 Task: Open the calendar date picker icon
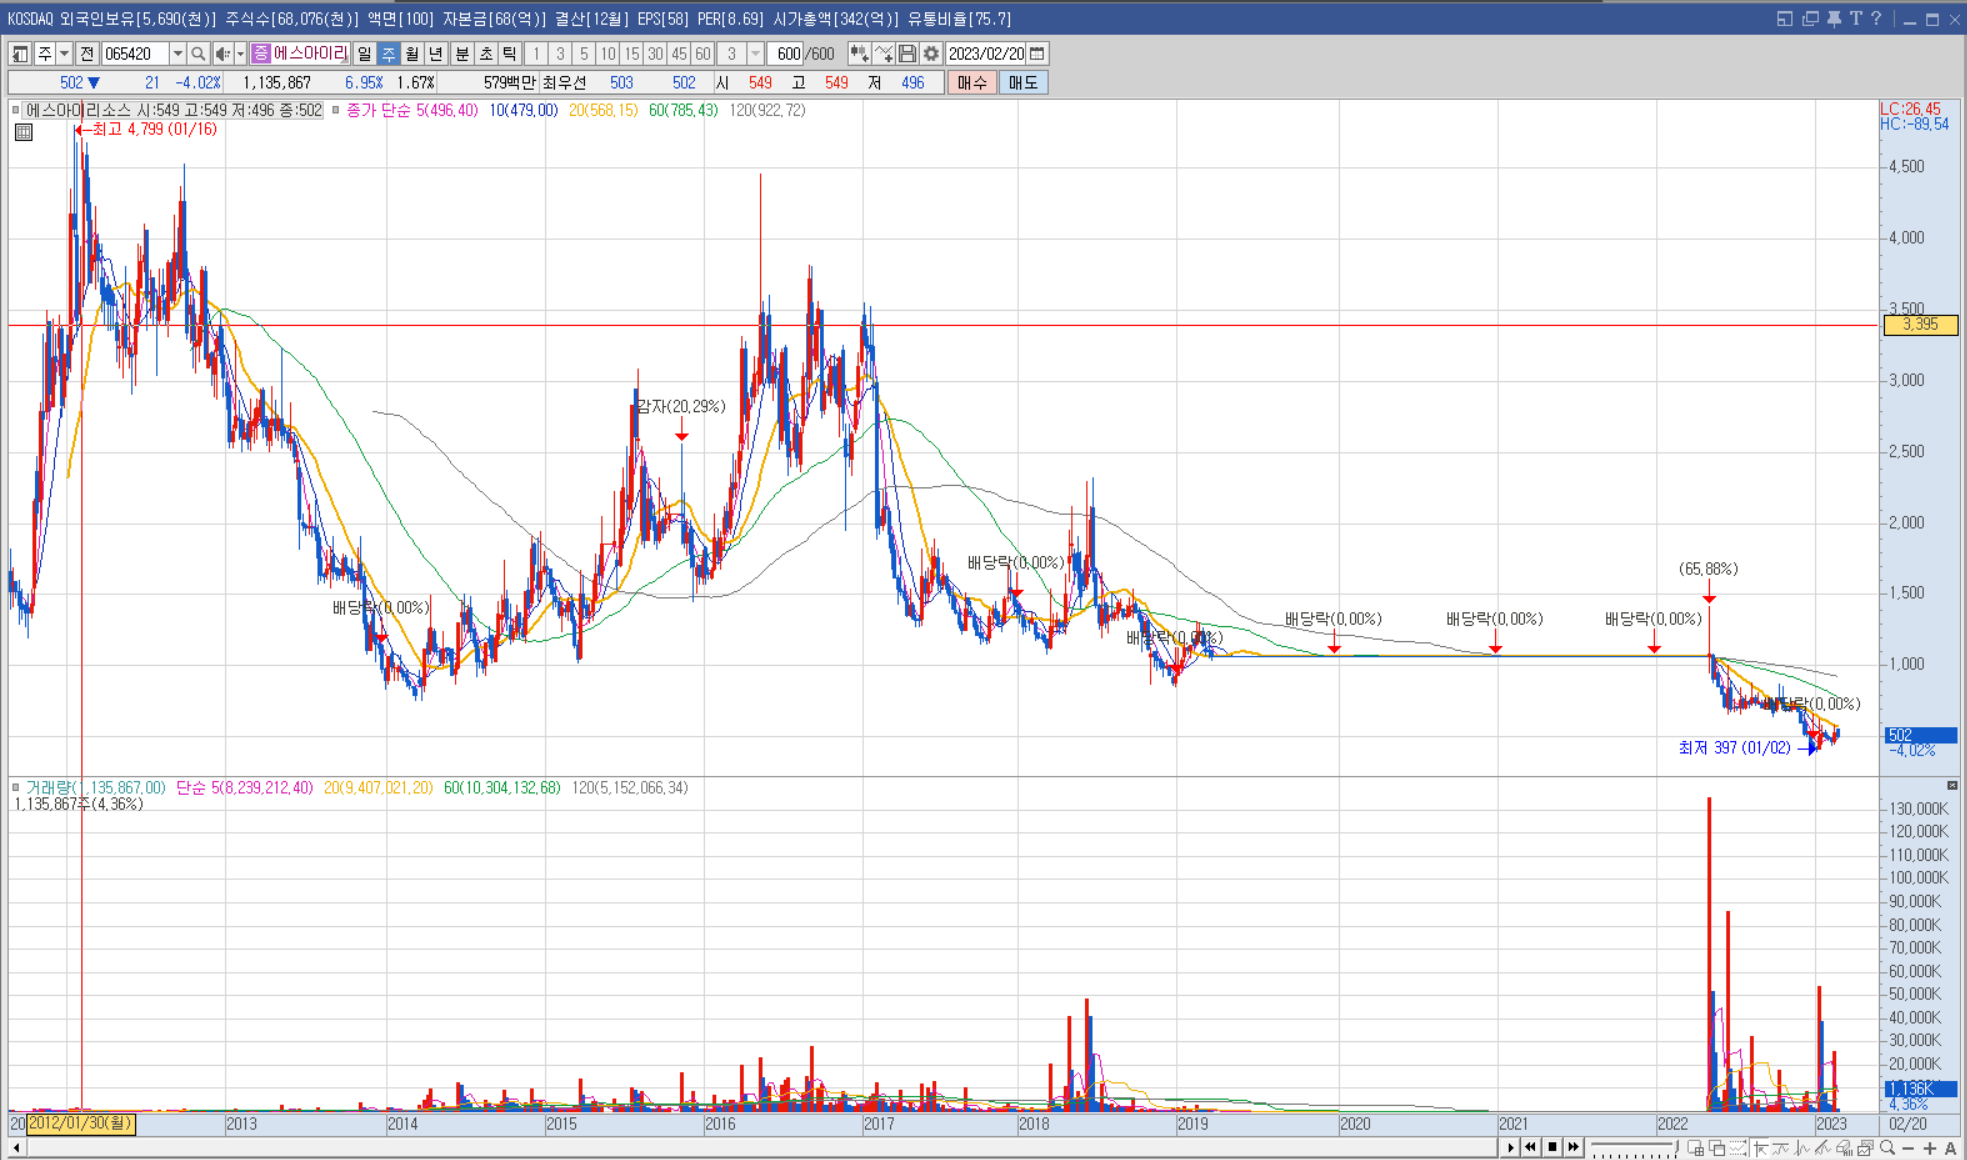tap(1038, 54)
